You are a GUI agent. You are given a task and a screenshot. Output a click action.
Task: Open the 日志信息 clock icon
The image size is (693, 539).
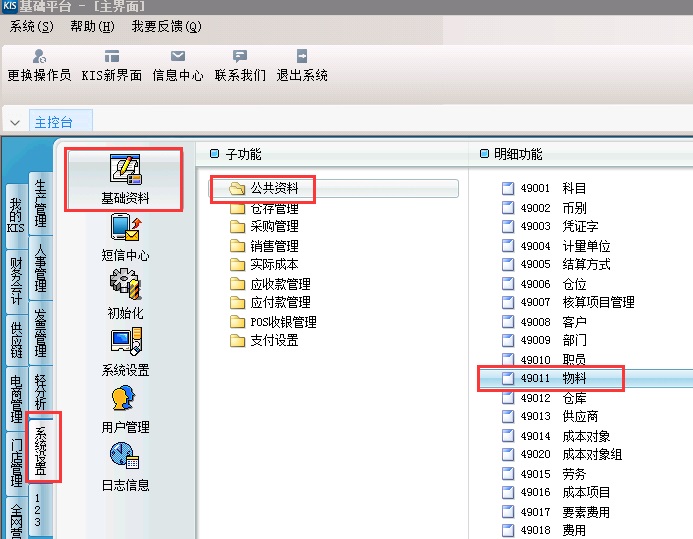coord(124,455)
